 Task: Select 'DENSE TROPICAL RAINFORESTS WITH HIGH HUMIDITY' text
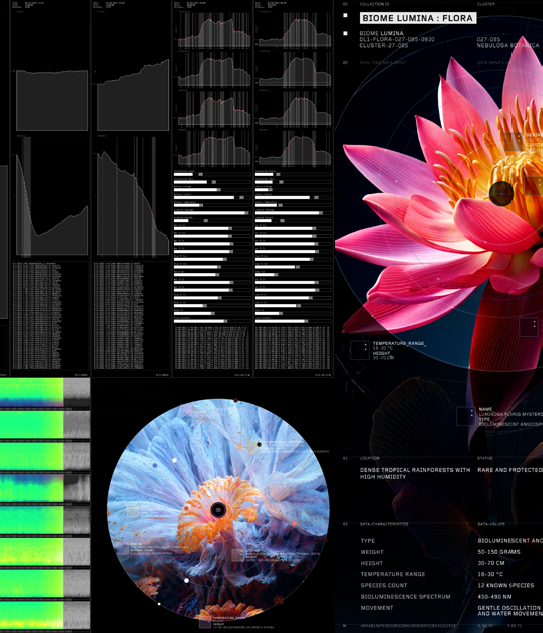pos(415,473)
